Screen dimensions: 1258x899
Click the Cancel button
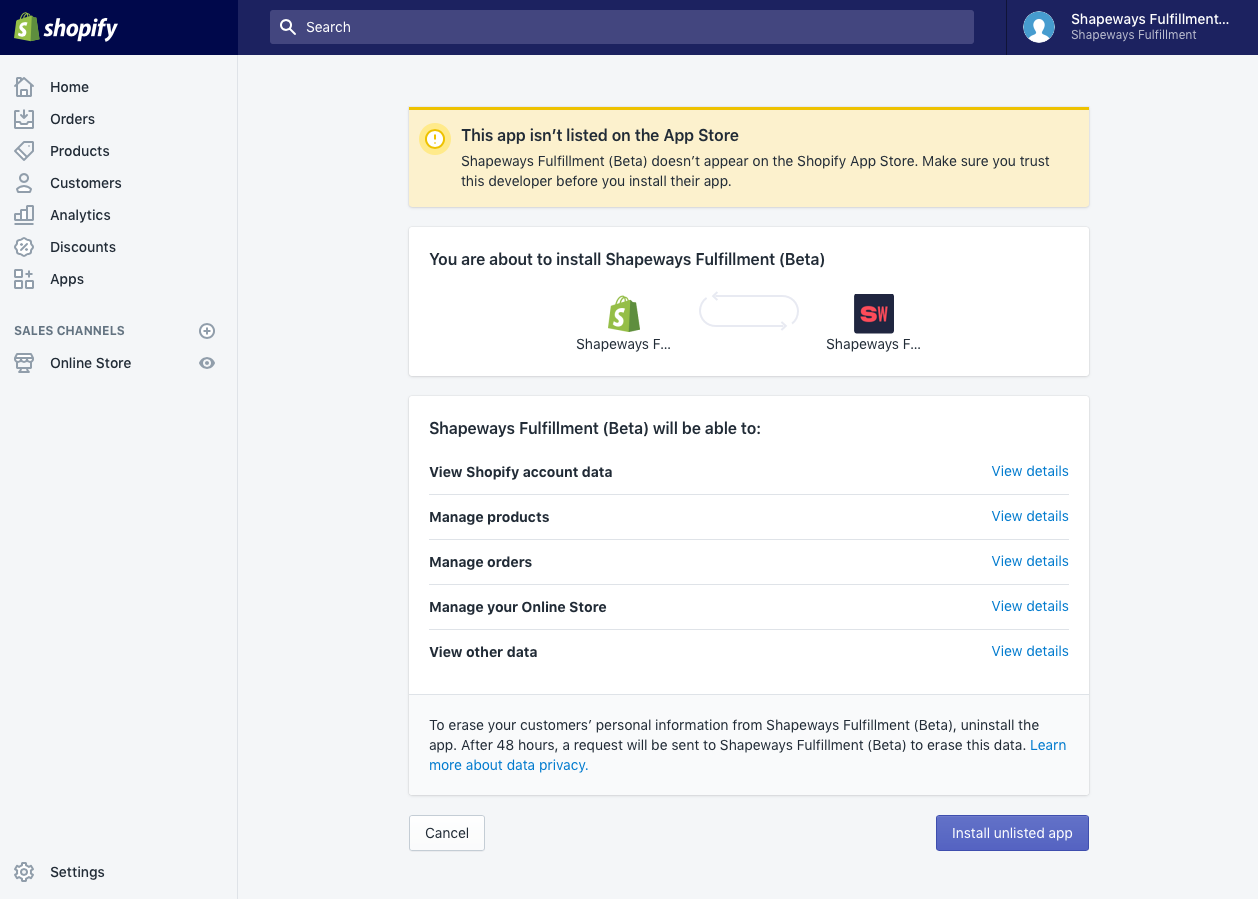click(447, 833)
